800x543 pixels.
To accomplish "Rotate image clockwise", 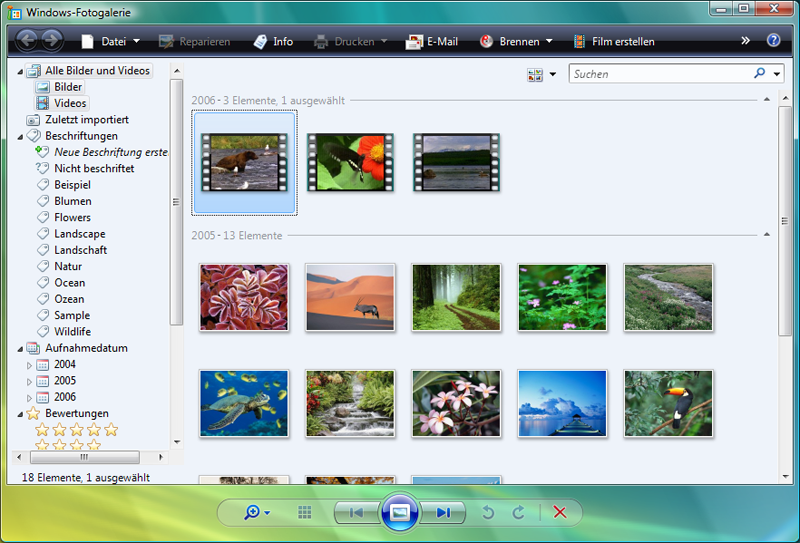I will 518,513.
